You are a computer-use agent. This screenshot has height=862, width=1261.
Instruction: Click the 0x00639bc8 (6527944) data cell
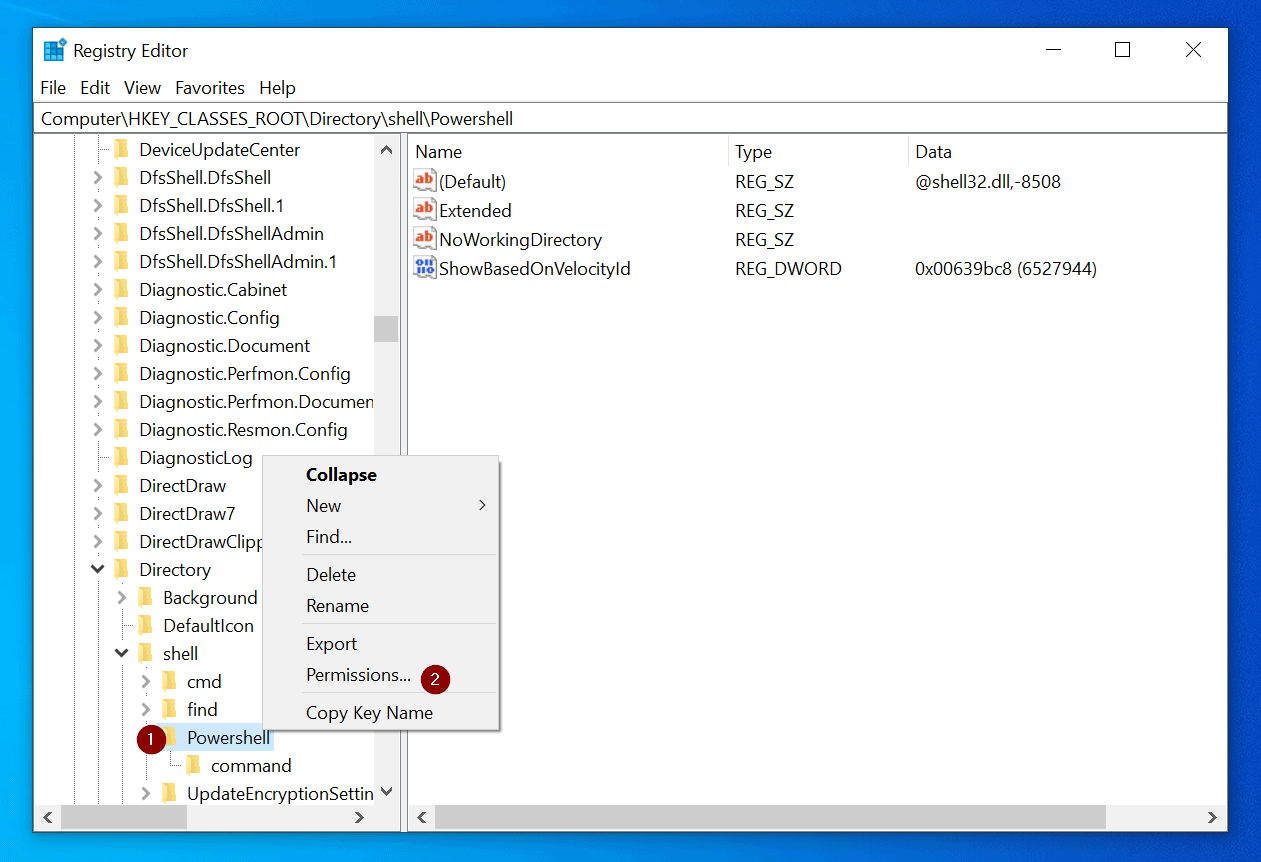(1006, 268)
